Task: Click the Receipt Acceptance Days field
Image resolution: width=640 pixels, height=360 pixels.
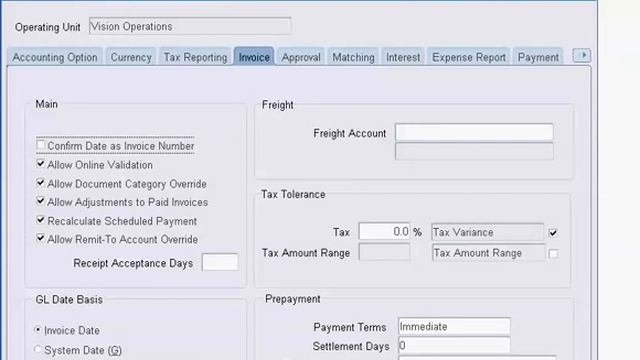Action: click(220, 262)
